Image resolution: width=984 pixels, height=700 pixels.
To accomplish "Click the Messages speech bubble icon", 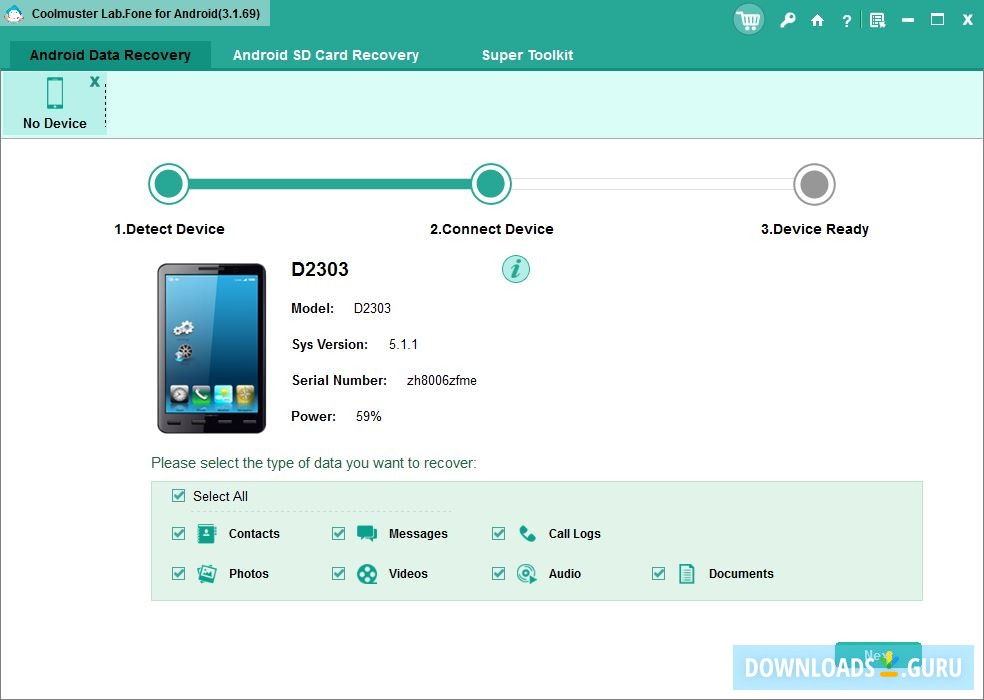I will pos(366,534).
